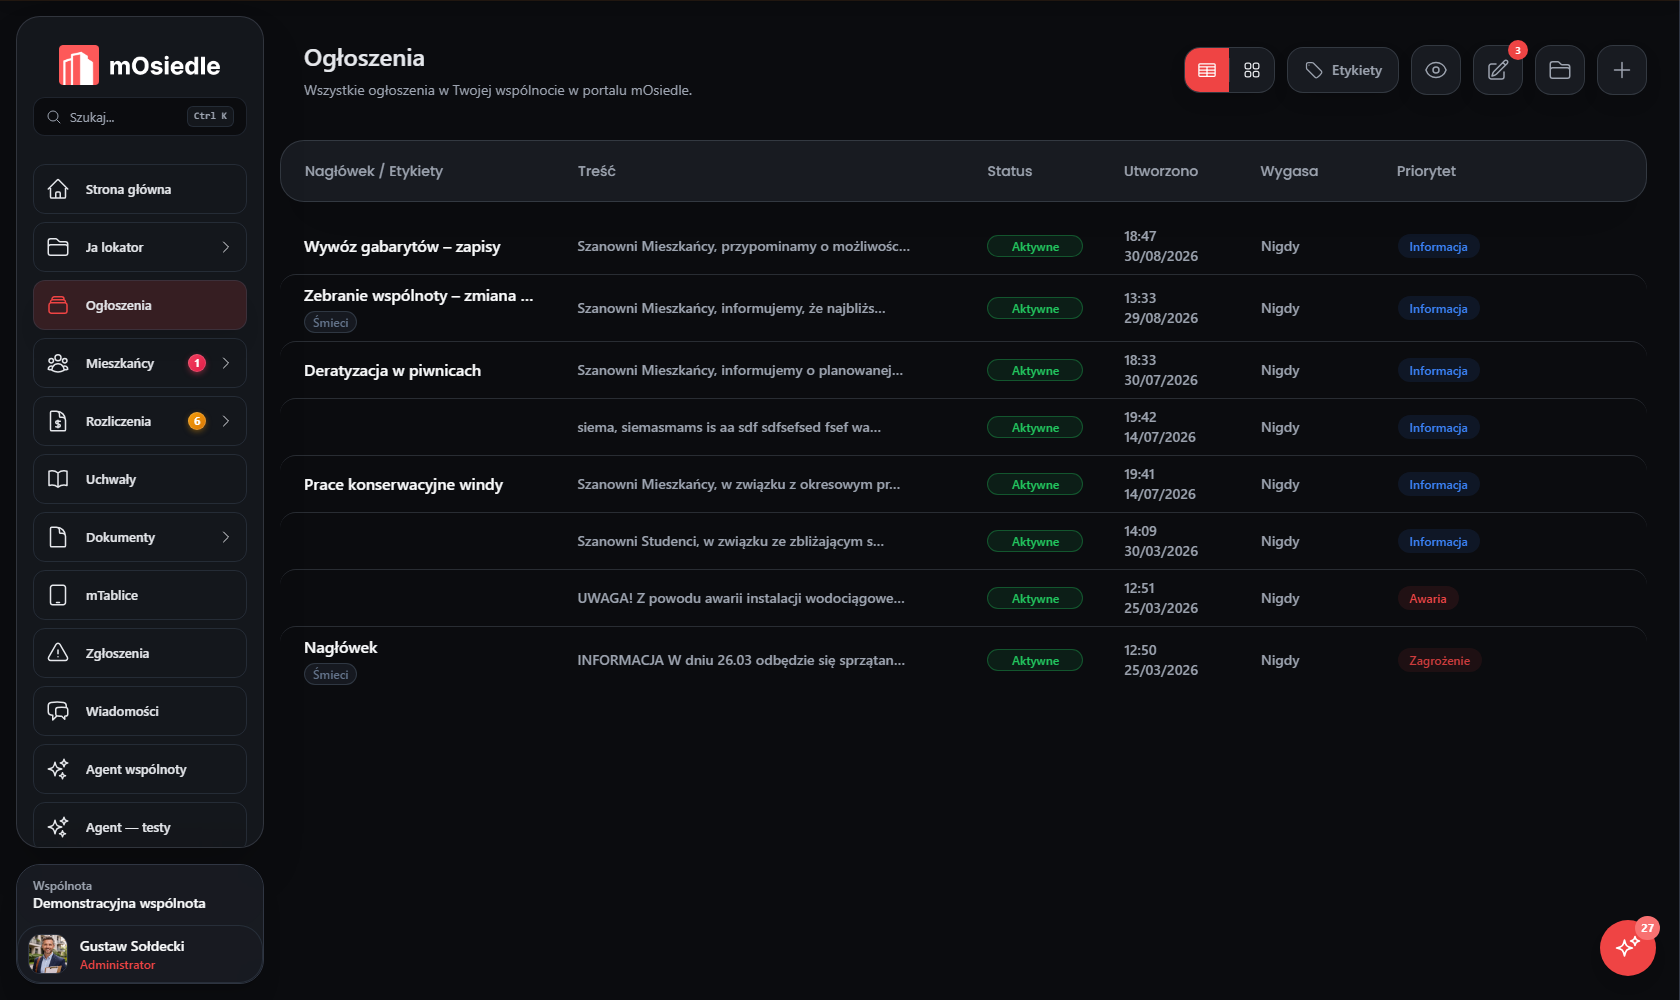
Task: Click Wiadomości chat bubbles icon
Action: (58, 711)
